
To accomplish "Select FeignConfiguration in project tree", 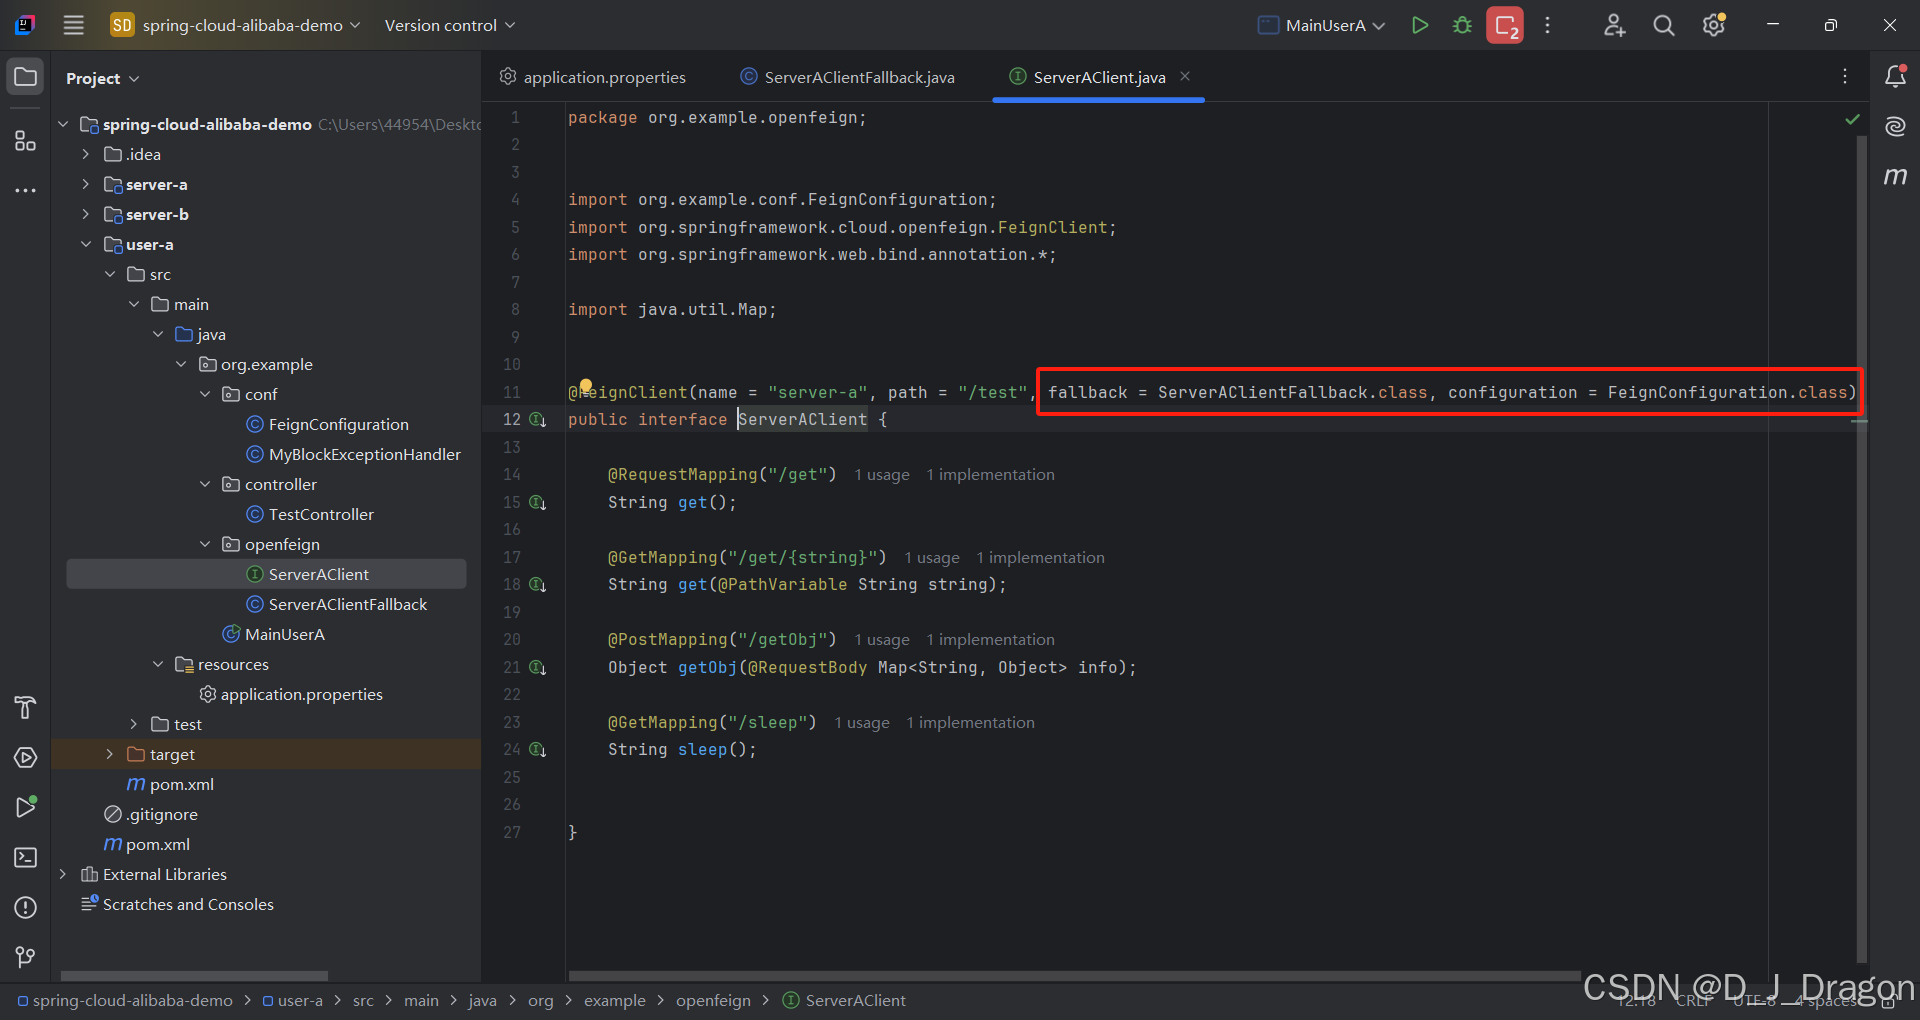I will (338, 424).
